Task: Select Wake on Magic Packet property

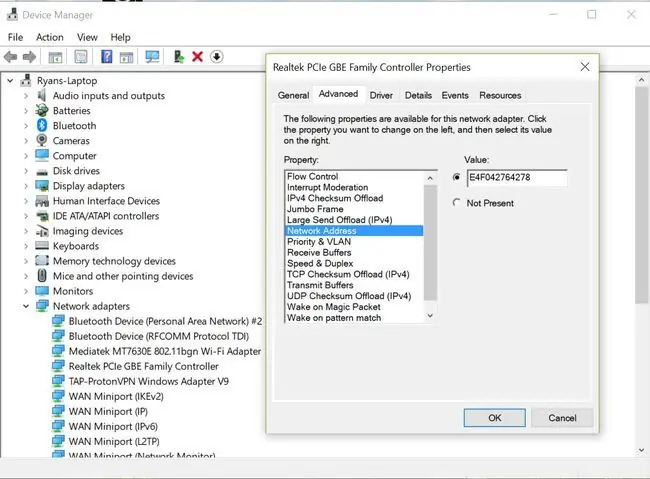Action: pyautogui.click(x=354, y=307)
